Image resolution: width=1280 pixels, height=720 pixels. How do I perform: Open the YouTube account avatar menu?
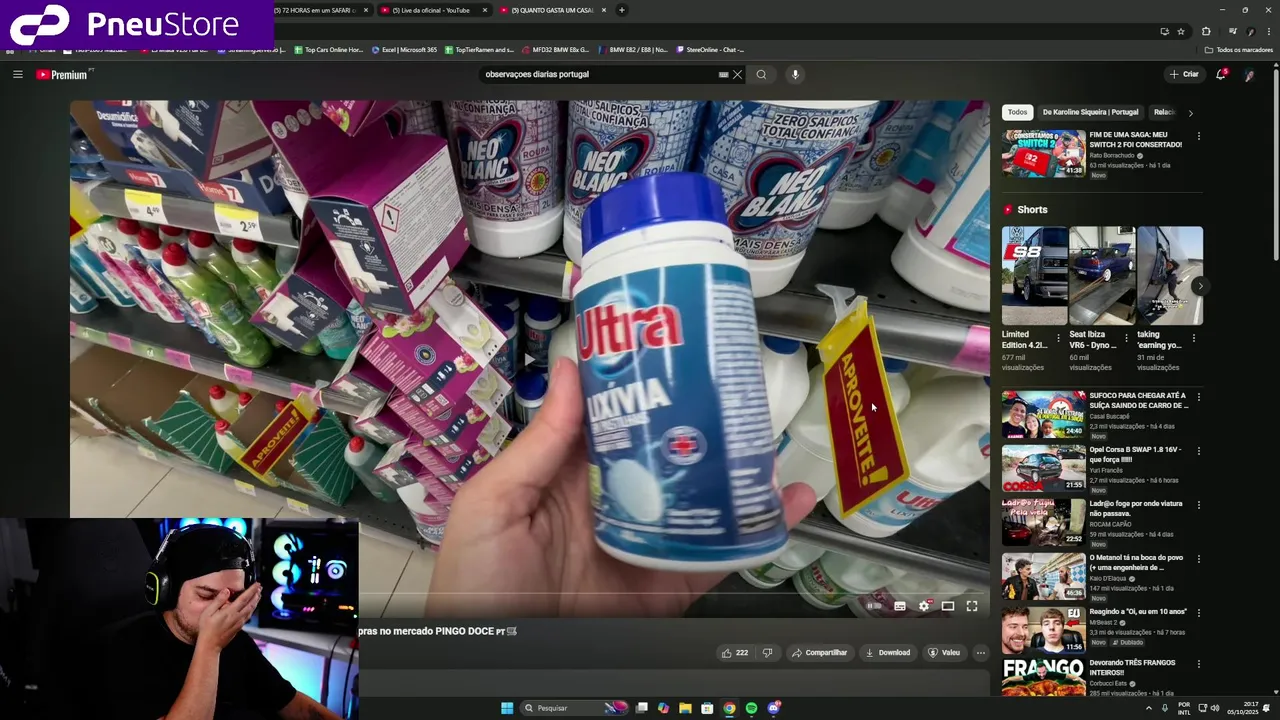[x=1249, y=74]
